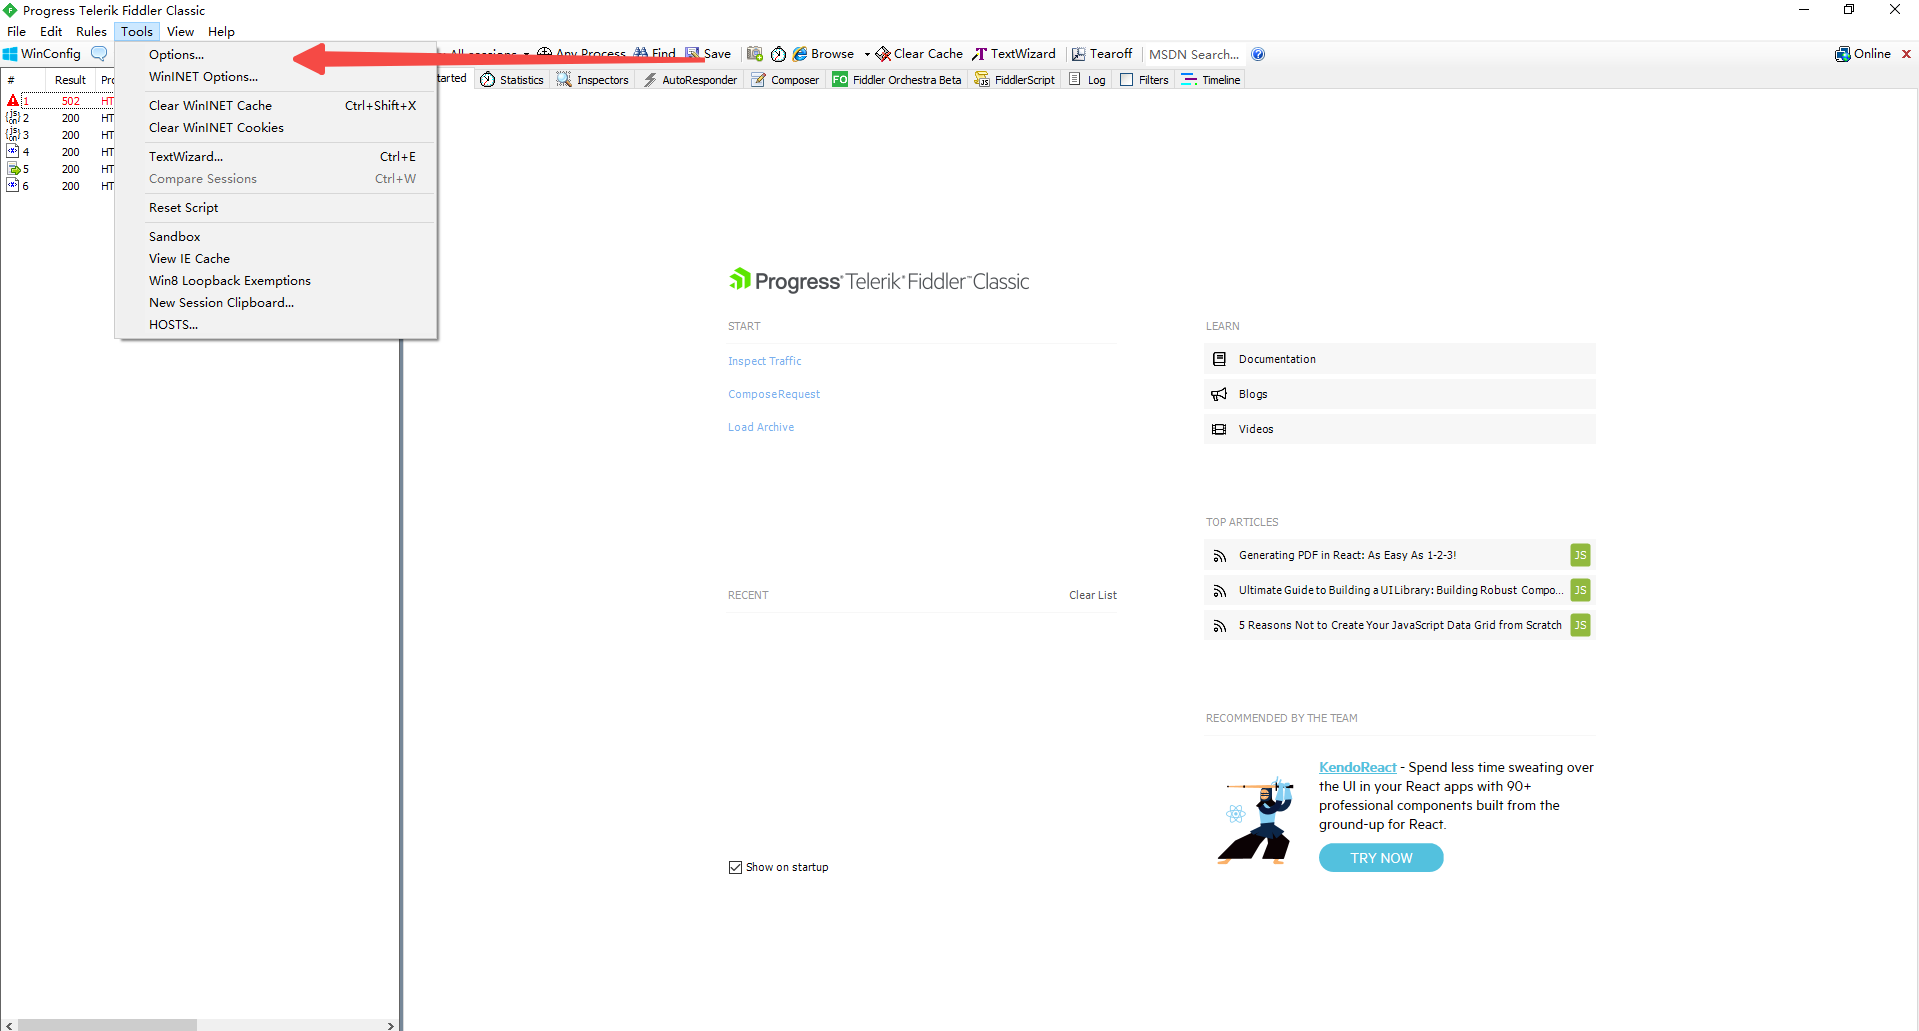Switch to the Inspectors tab
This screenshot has height=1031, width=1919.
tap(593, 80)
